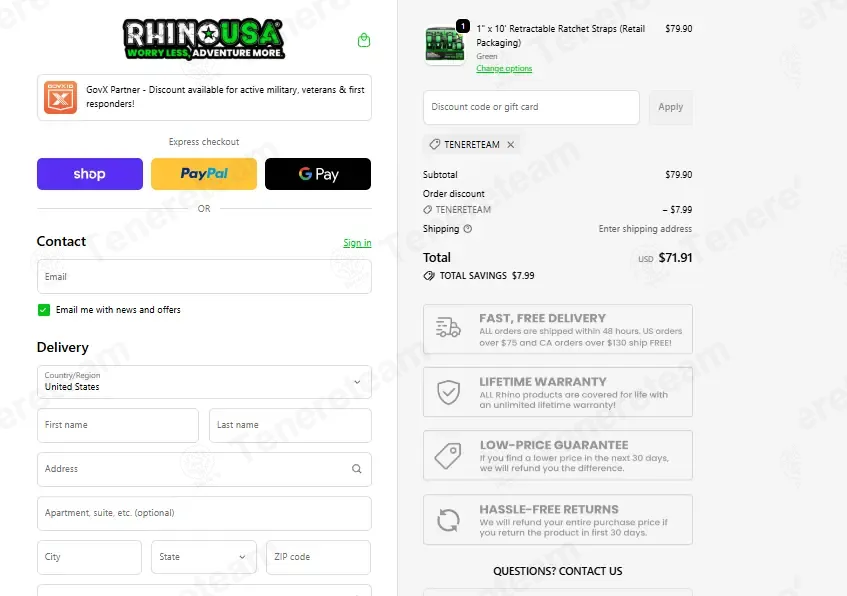The image size is (847, 596).
Task: Focus the Discount code or gift card field
Action: [531, 108]
